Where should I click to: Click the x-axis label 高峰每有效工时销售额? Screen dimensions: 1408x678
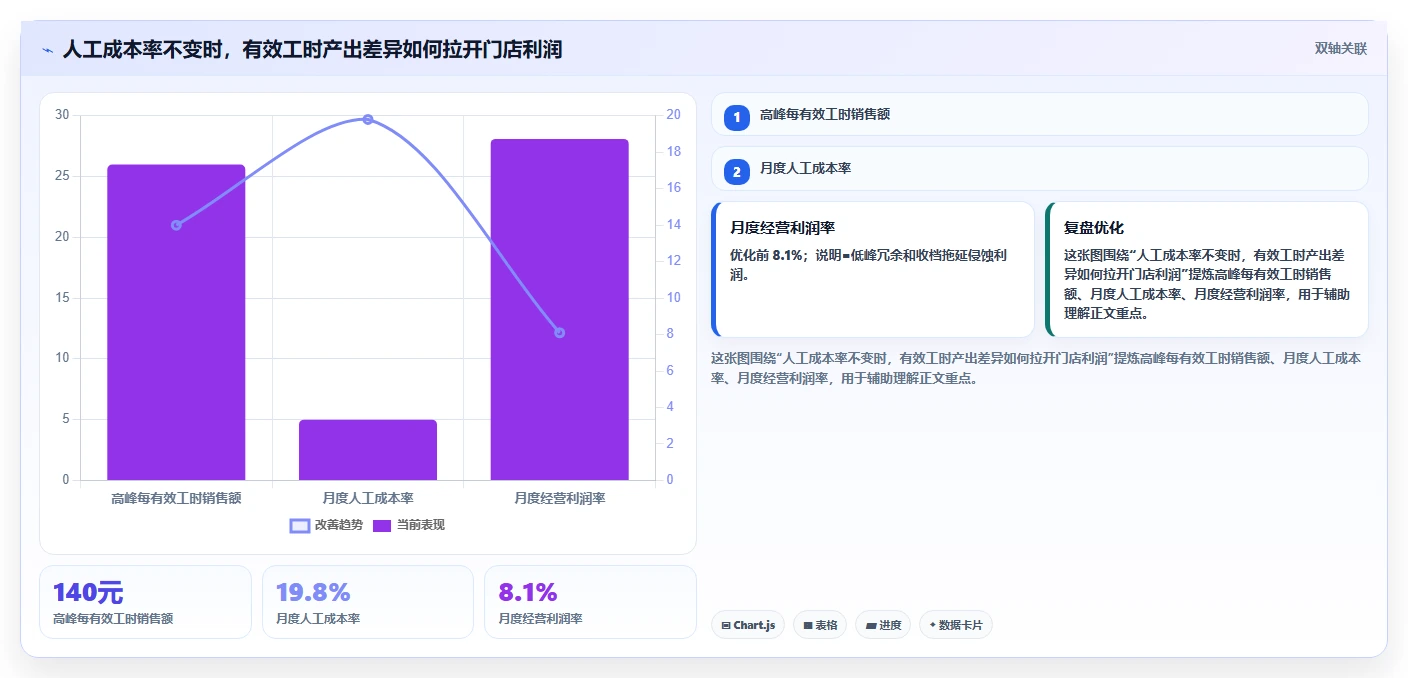pyautogui.click(x=176, y=497)
